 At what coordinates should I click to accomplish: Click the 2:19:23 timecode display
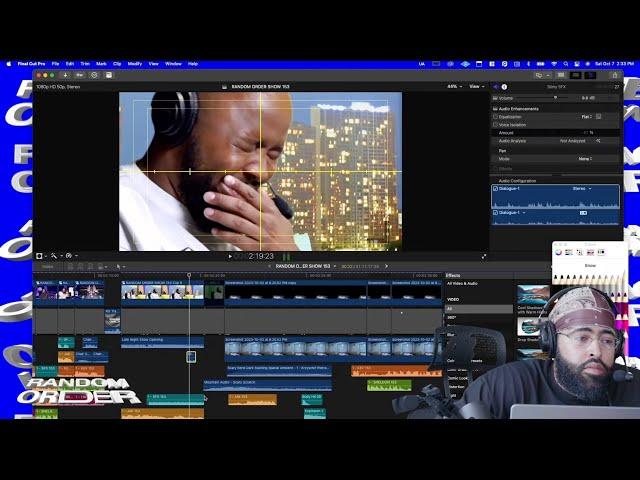point(261,256)
